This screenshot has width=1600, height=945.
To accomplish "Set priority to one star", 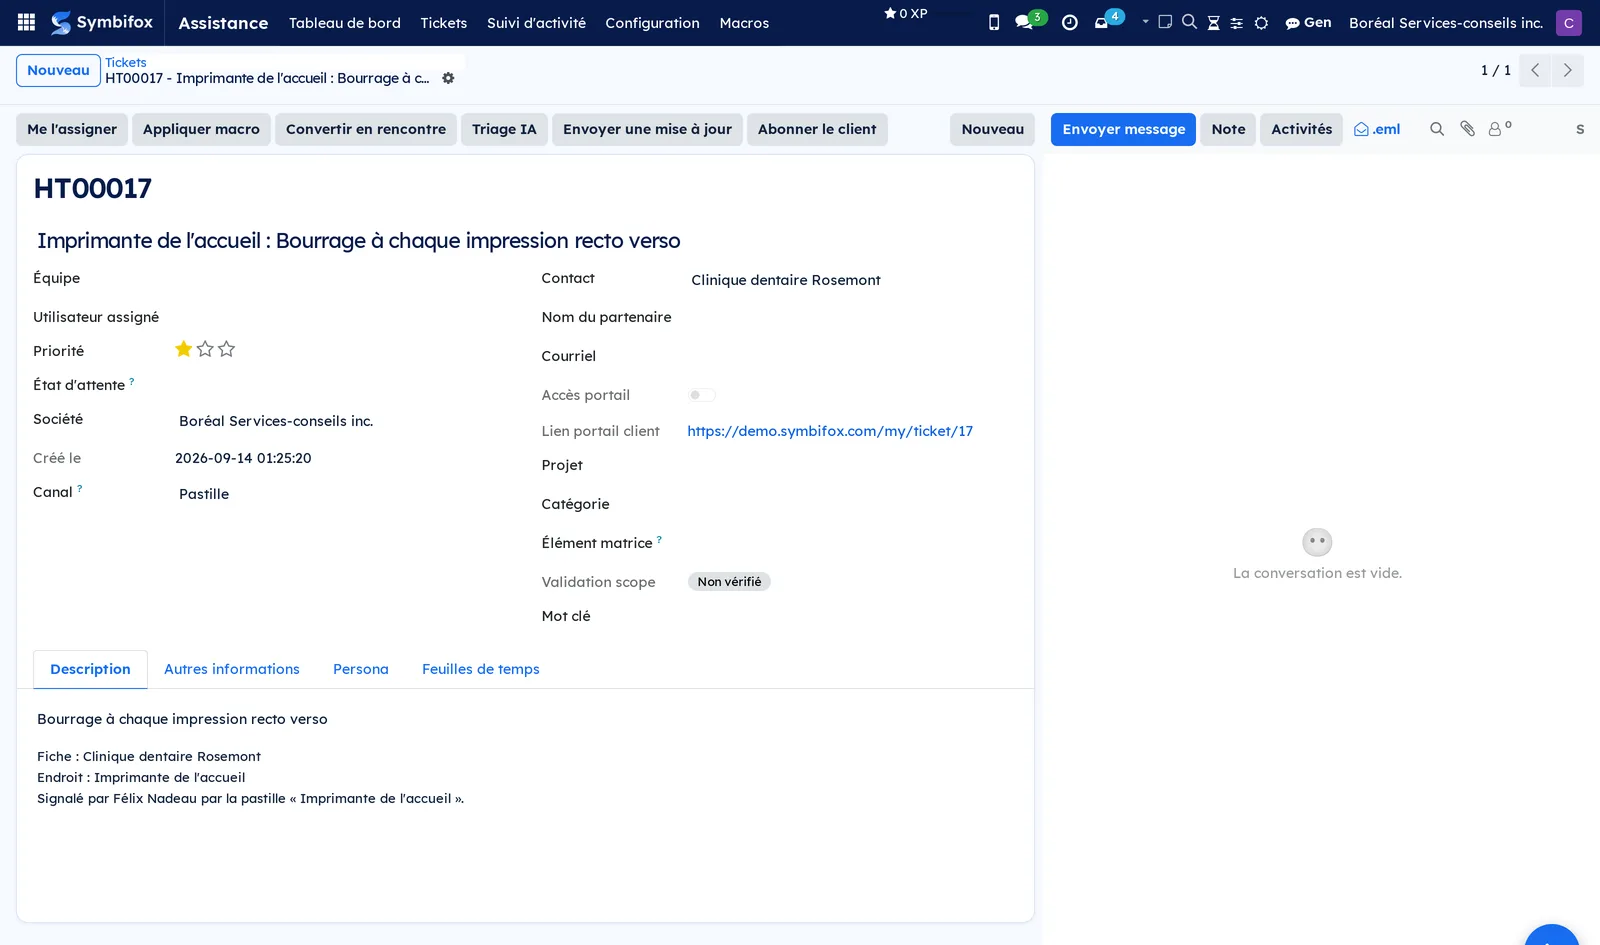I will click(184, 349).
